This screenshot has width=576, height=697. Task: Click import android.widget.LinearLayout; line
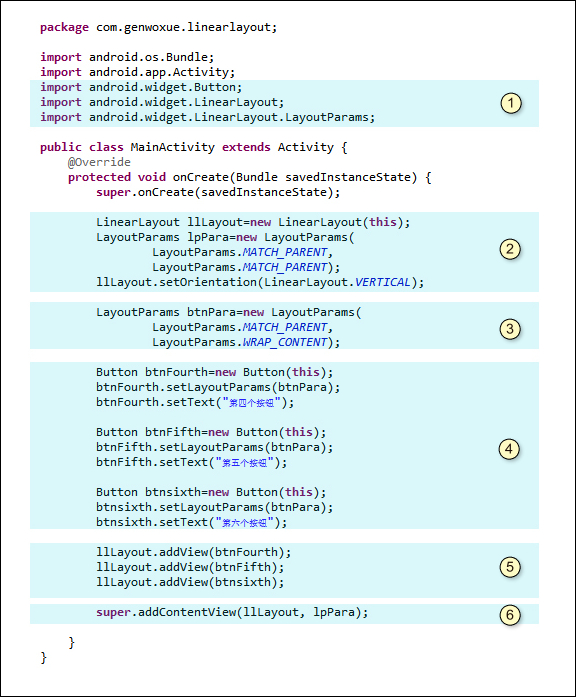[x=162, y=102]
